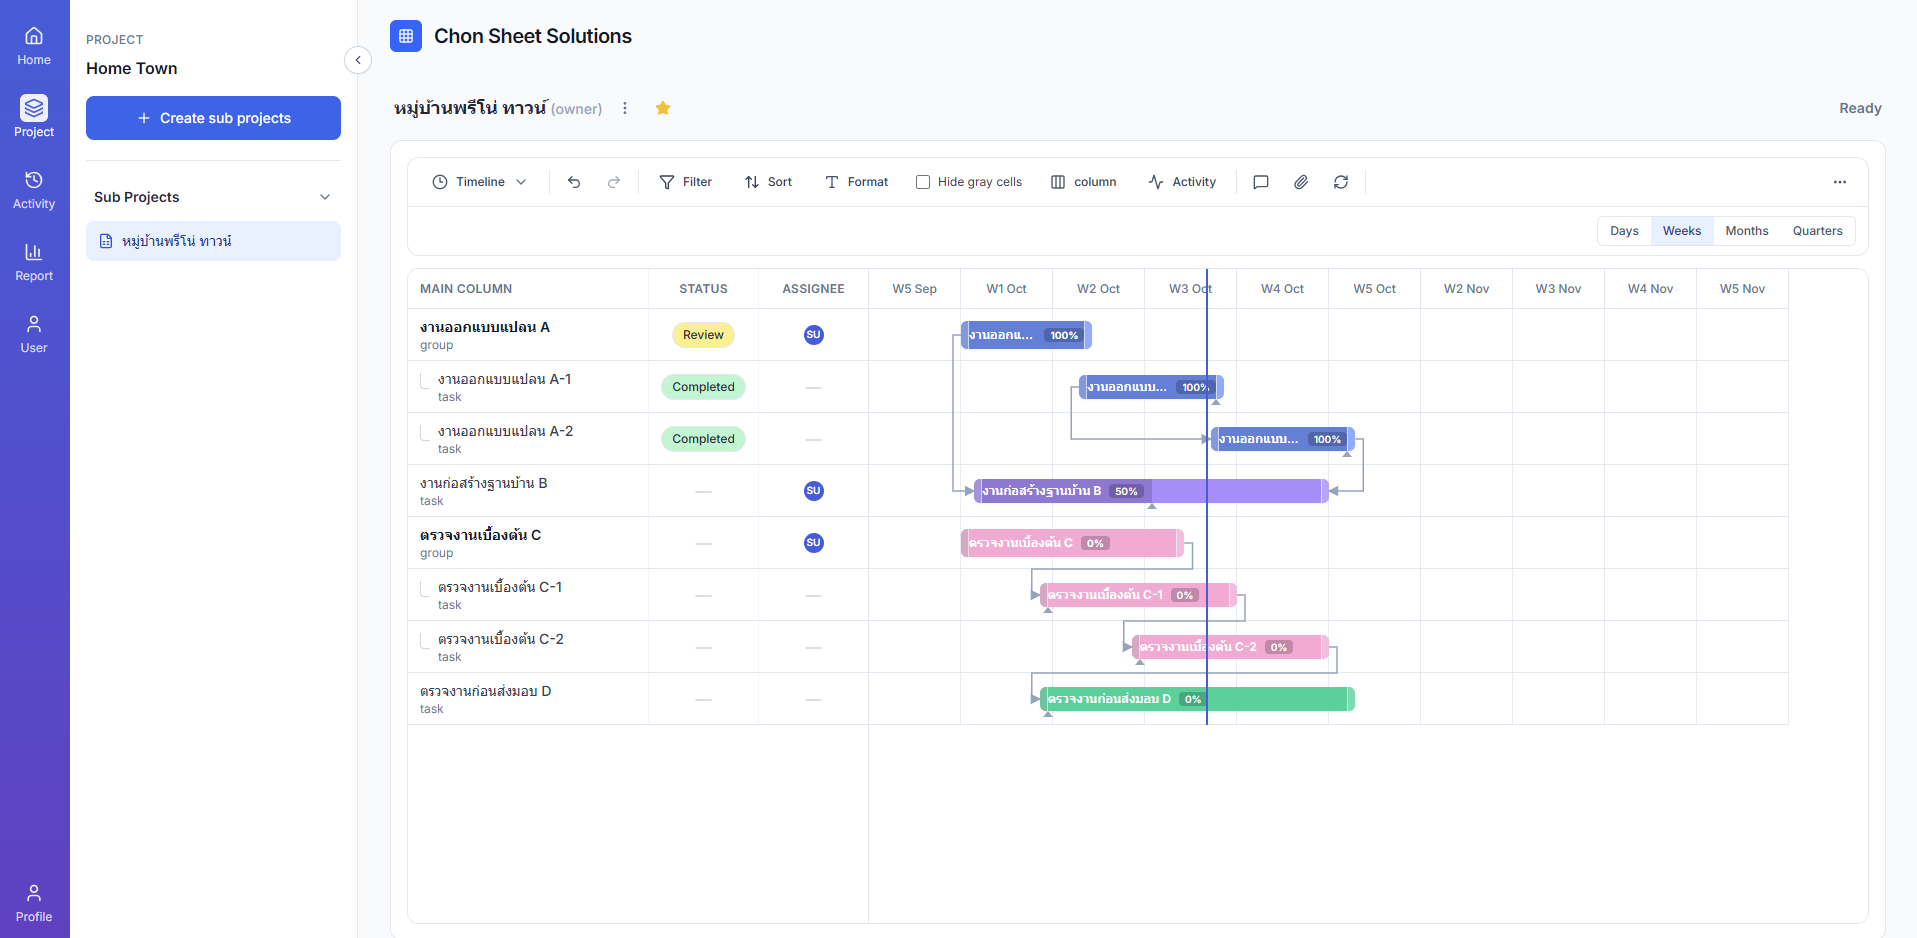
Task: Switch the timeline to Quarters
Action: 1817,231
